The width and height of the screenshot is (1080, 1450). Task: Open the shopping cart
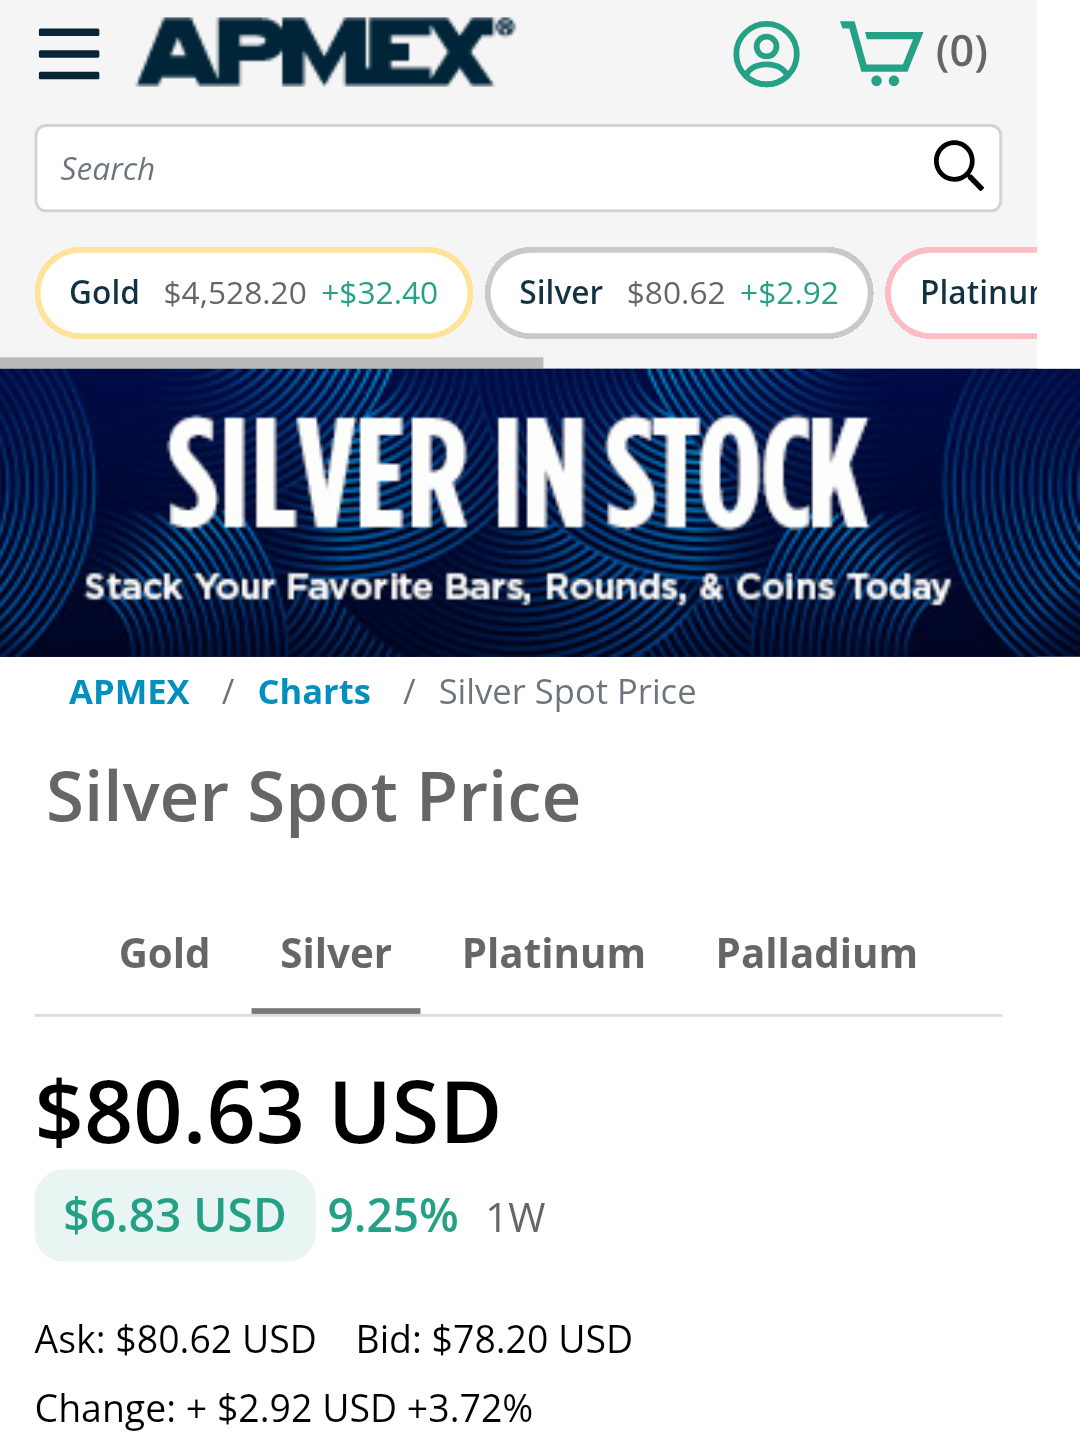(881, 53)
